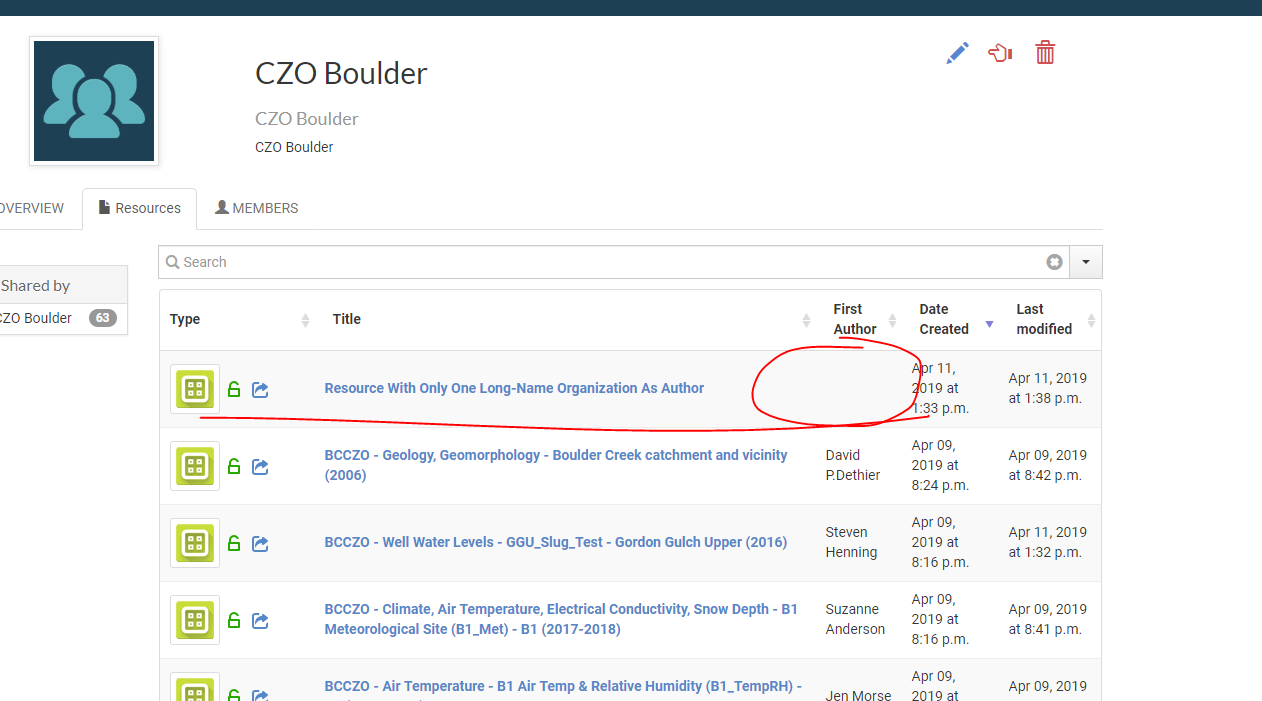Click the CZO Boulder group avatar image
Viewport: 1262px width, 701px height.
coord(94,101)
